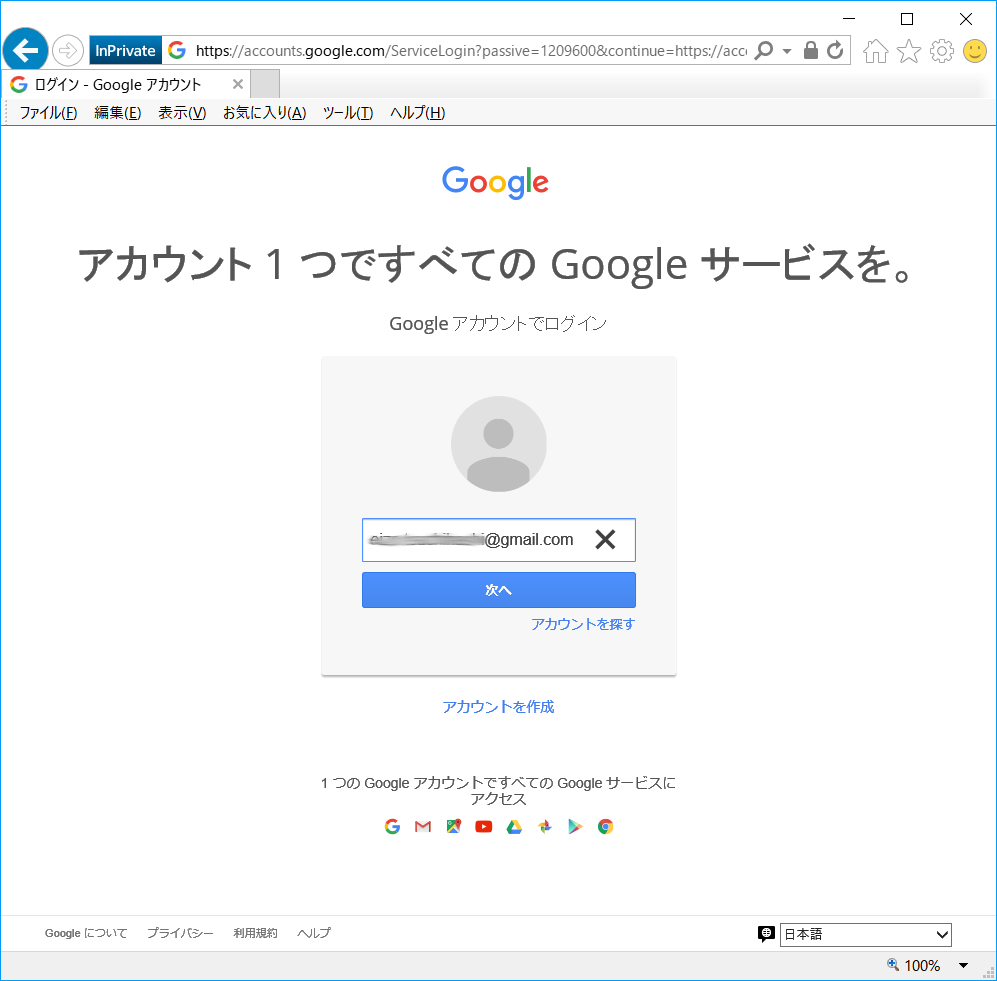997x981 pixels.
Task: Maximize the browser window
Action: coord(907,19)
